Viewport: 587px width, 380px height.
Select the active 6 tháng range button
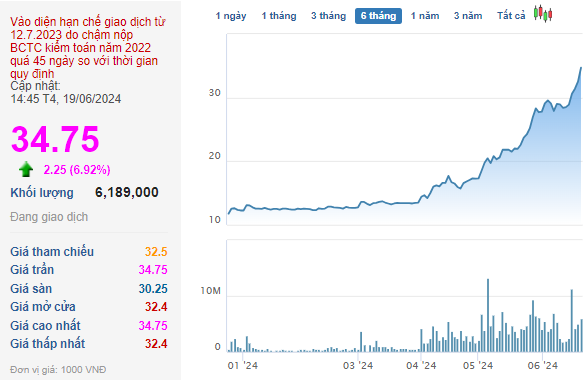pos(378,16)
